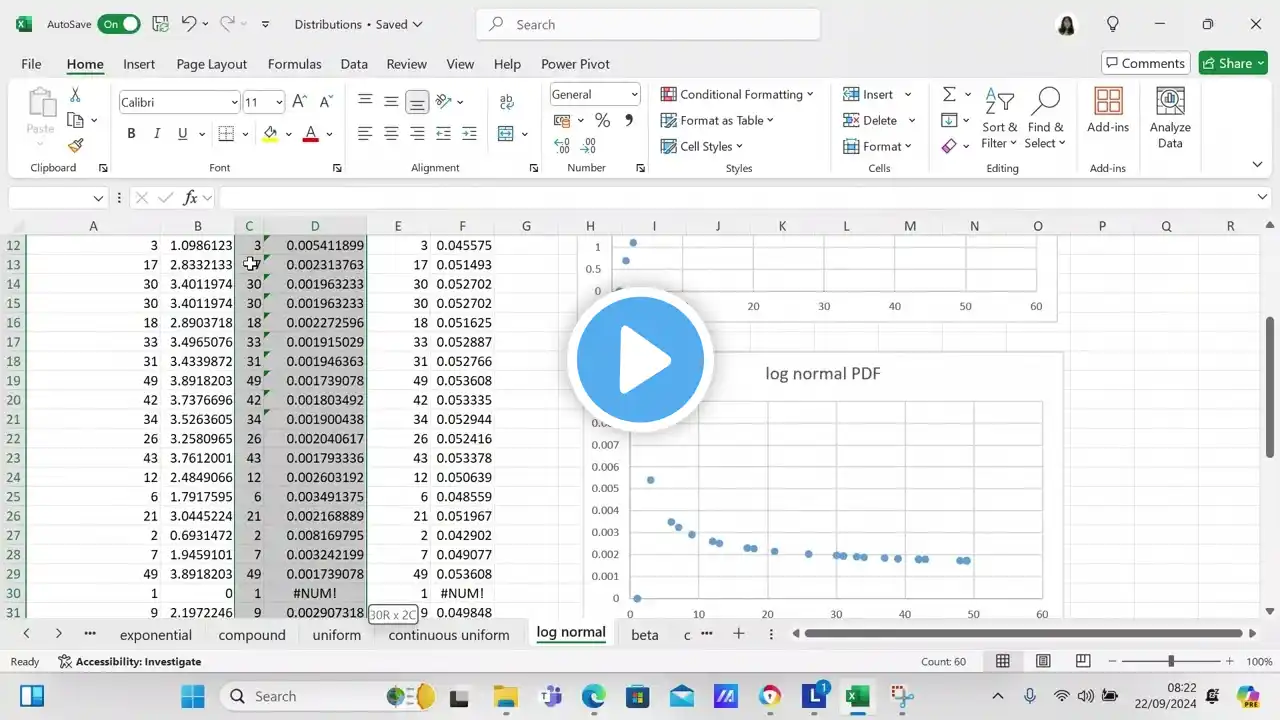Image resolution: width=1280 pixels, height=720 pixels.
Task: Click the Insert Function fx icon
Action: point(190,198)
